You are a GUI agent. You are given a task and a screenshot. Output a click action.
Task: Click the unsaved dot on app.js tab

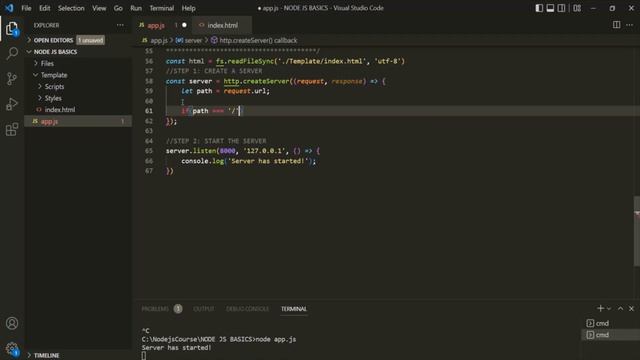pos(184,25)
